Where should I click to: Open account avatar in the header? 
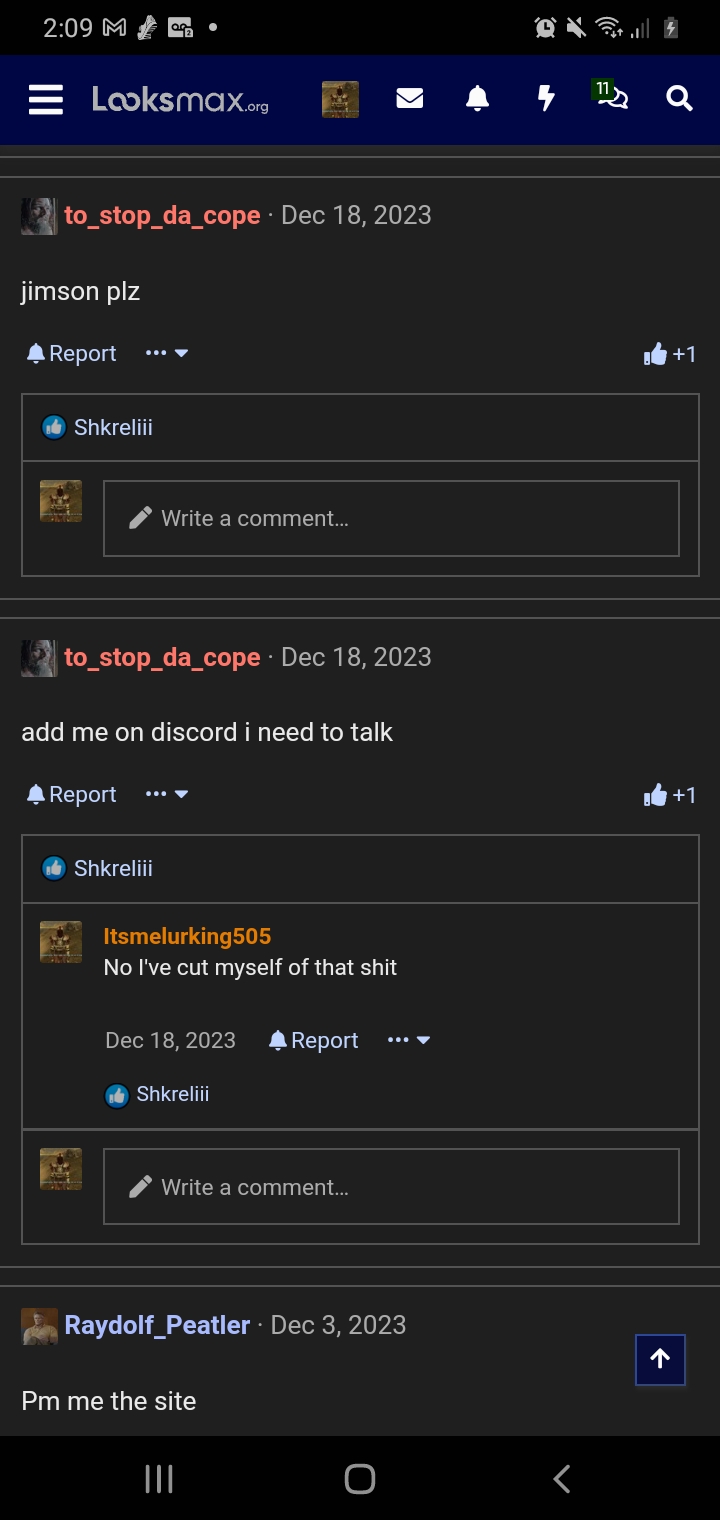point(340,99)
